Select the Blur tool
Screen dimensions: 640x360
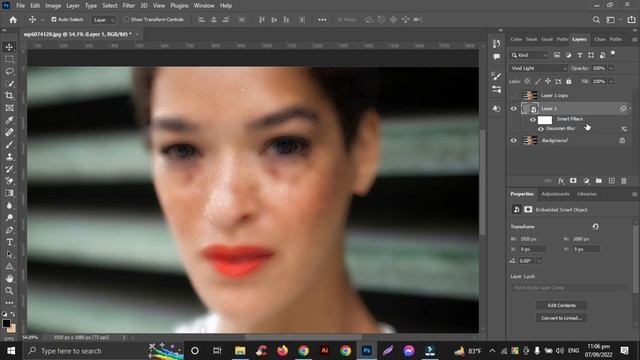(x=9, y=205)
